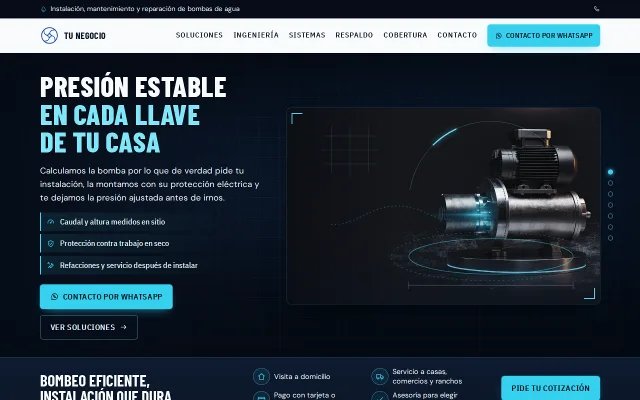Select the fourth section navigation dot
Screen dimensions: 640x400
(x=611, y=205)
